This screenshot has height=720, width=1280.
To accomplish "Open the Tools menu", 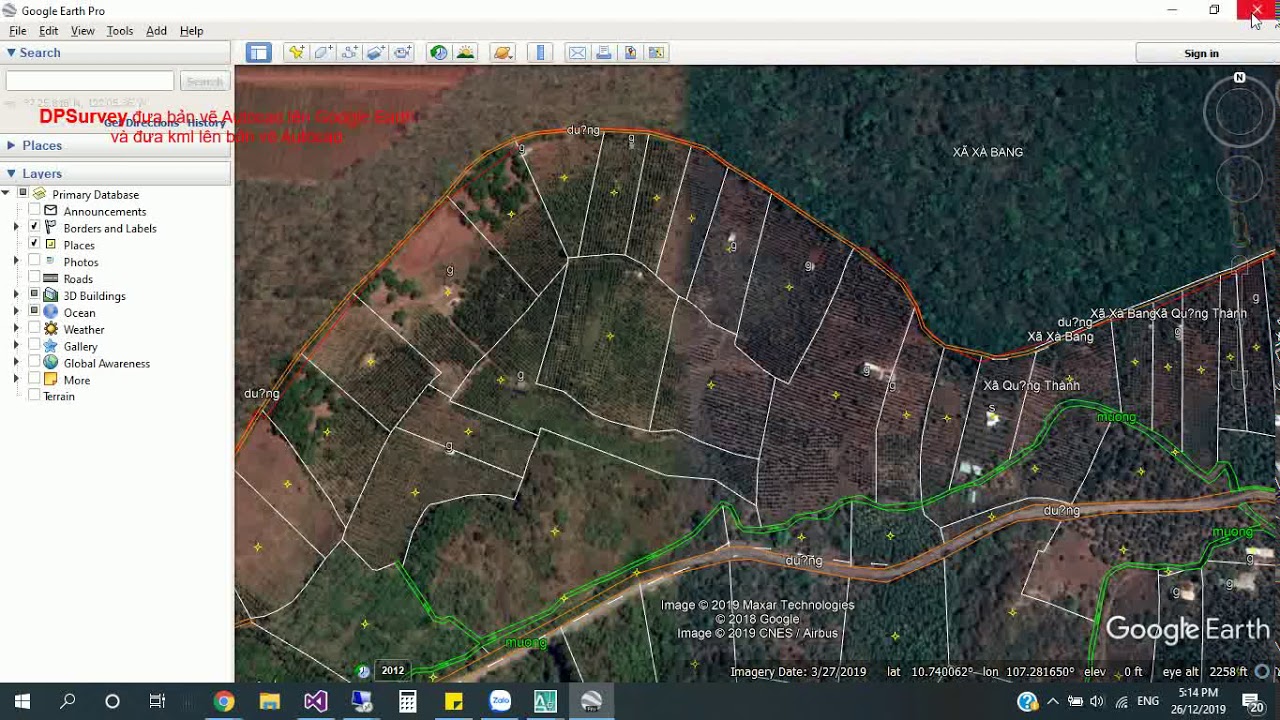I will [120, 31].
